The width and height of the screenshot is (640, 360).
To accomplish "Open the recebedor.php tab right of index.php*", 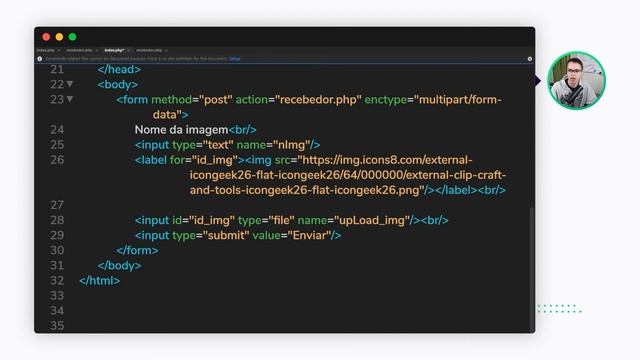I will coord(149,50).
